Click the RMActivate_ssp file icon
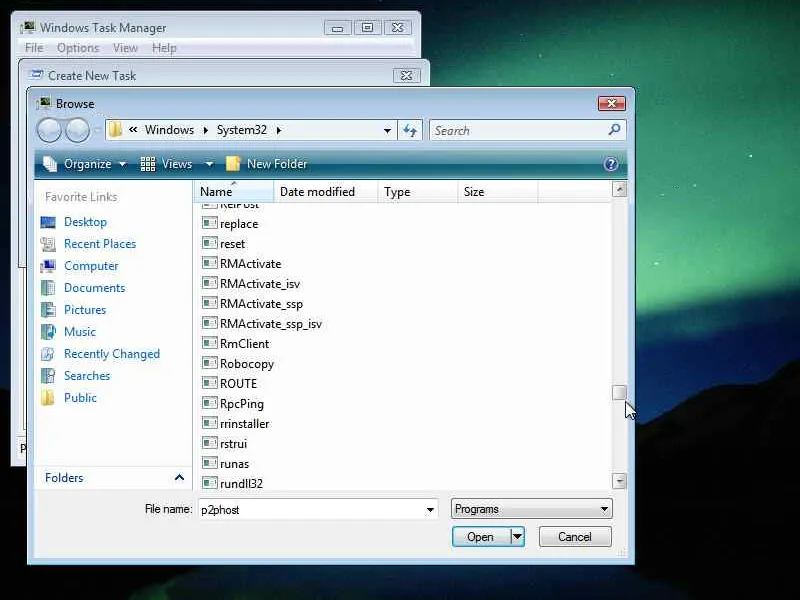The width and height of the screenshot is (800, 600). (x=209, y=303)
